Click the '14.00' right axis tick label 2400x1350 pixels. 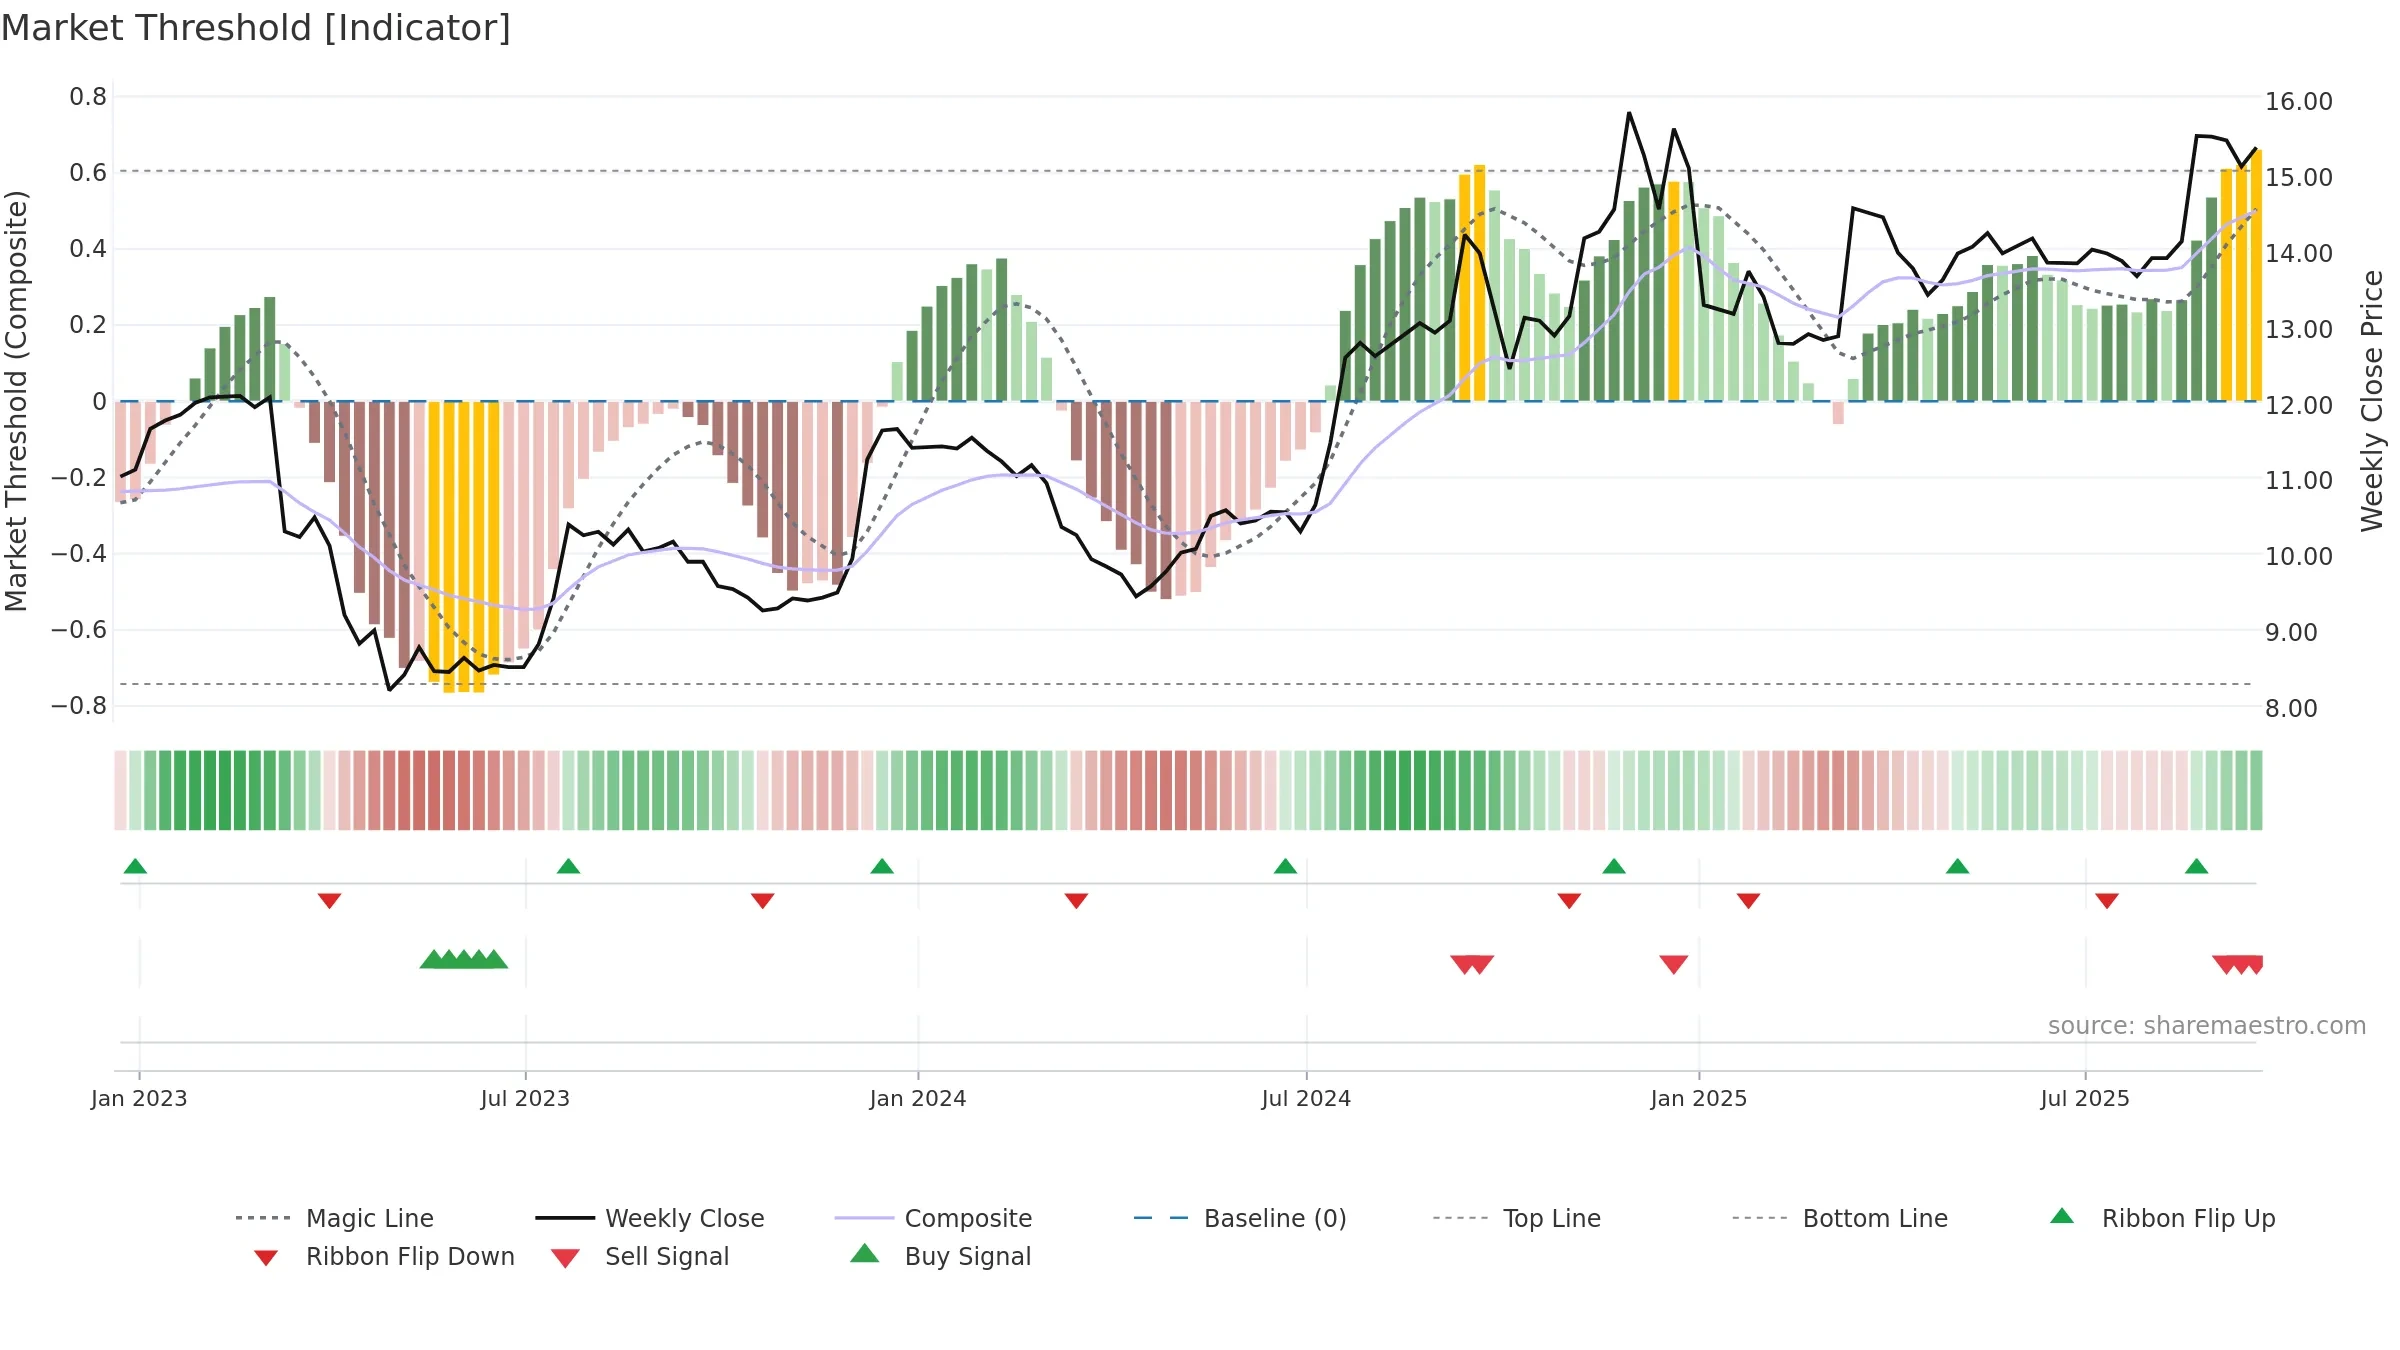2299,254
